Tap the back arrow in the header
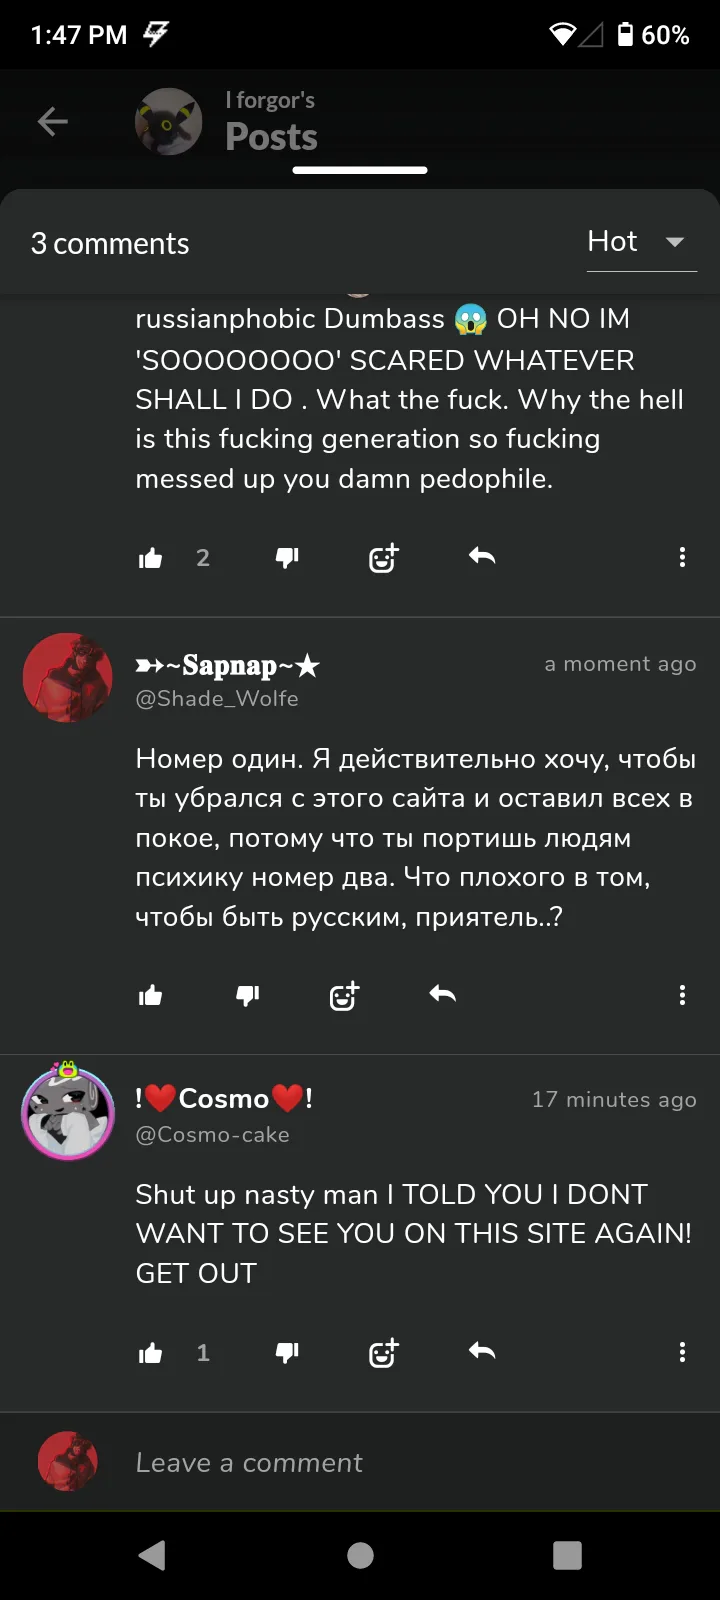 click(x=53, y=122)
